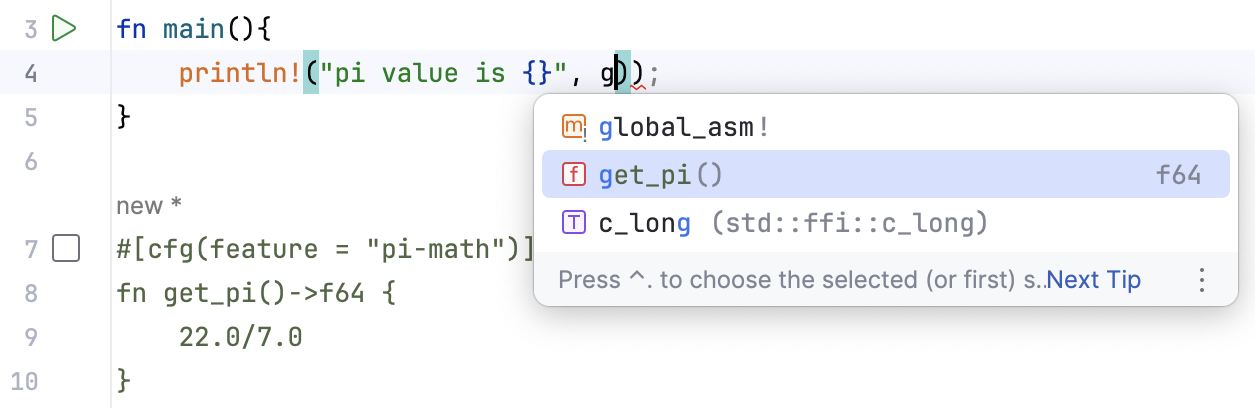
Task: Click the macro icon next to global_asm!
Action: click(574, 127)
